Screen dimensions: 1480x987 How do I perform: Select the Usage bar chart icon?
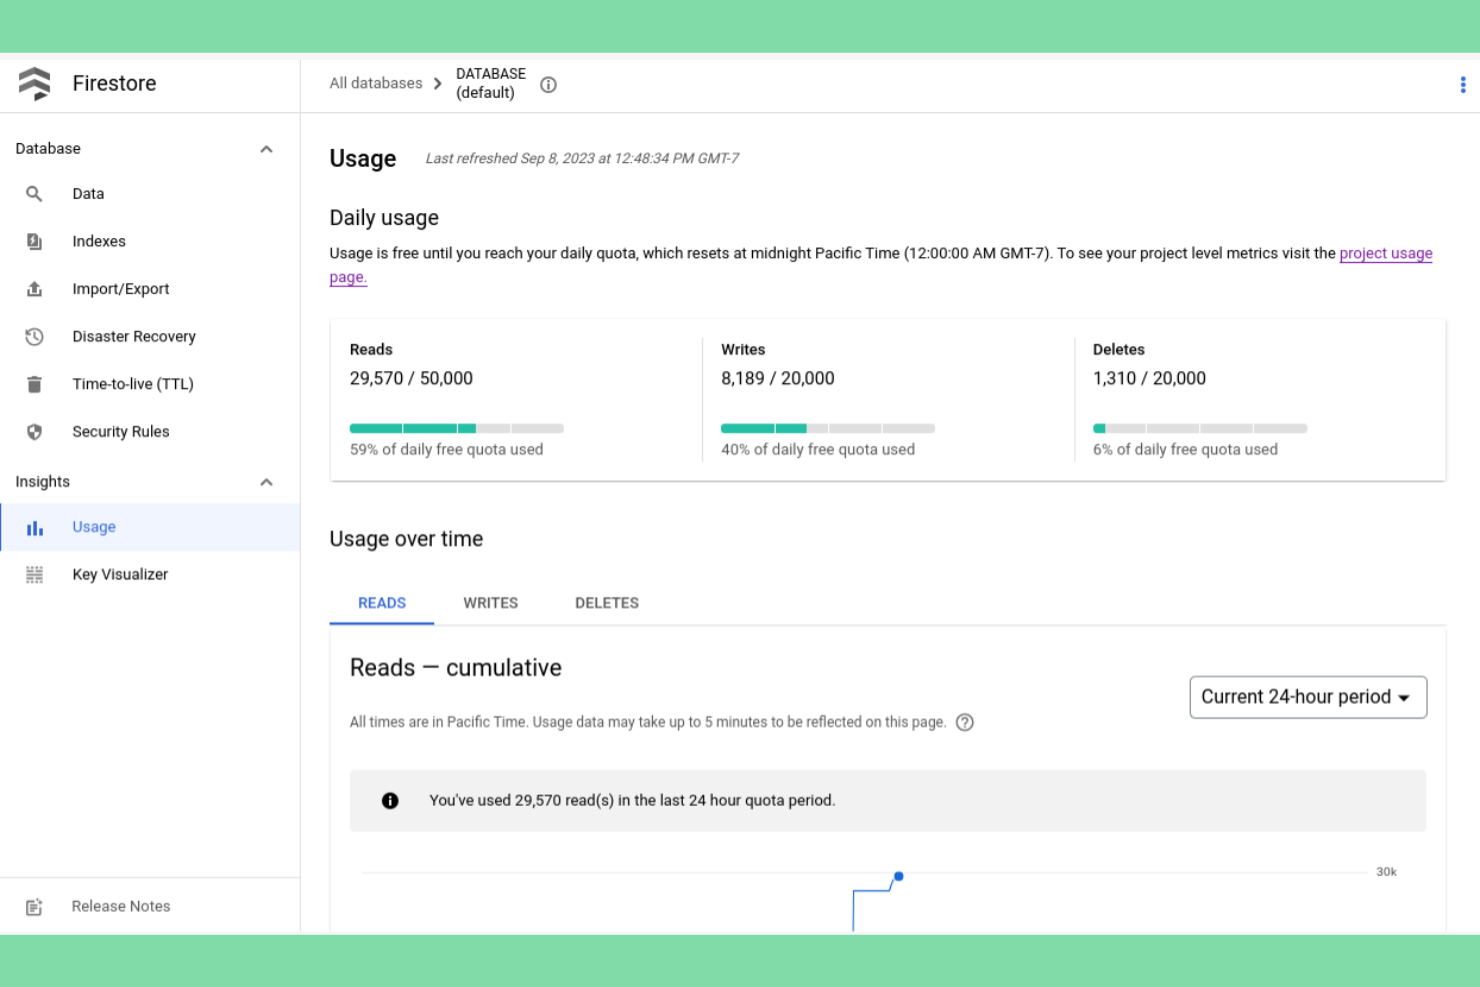click(34, 527)
